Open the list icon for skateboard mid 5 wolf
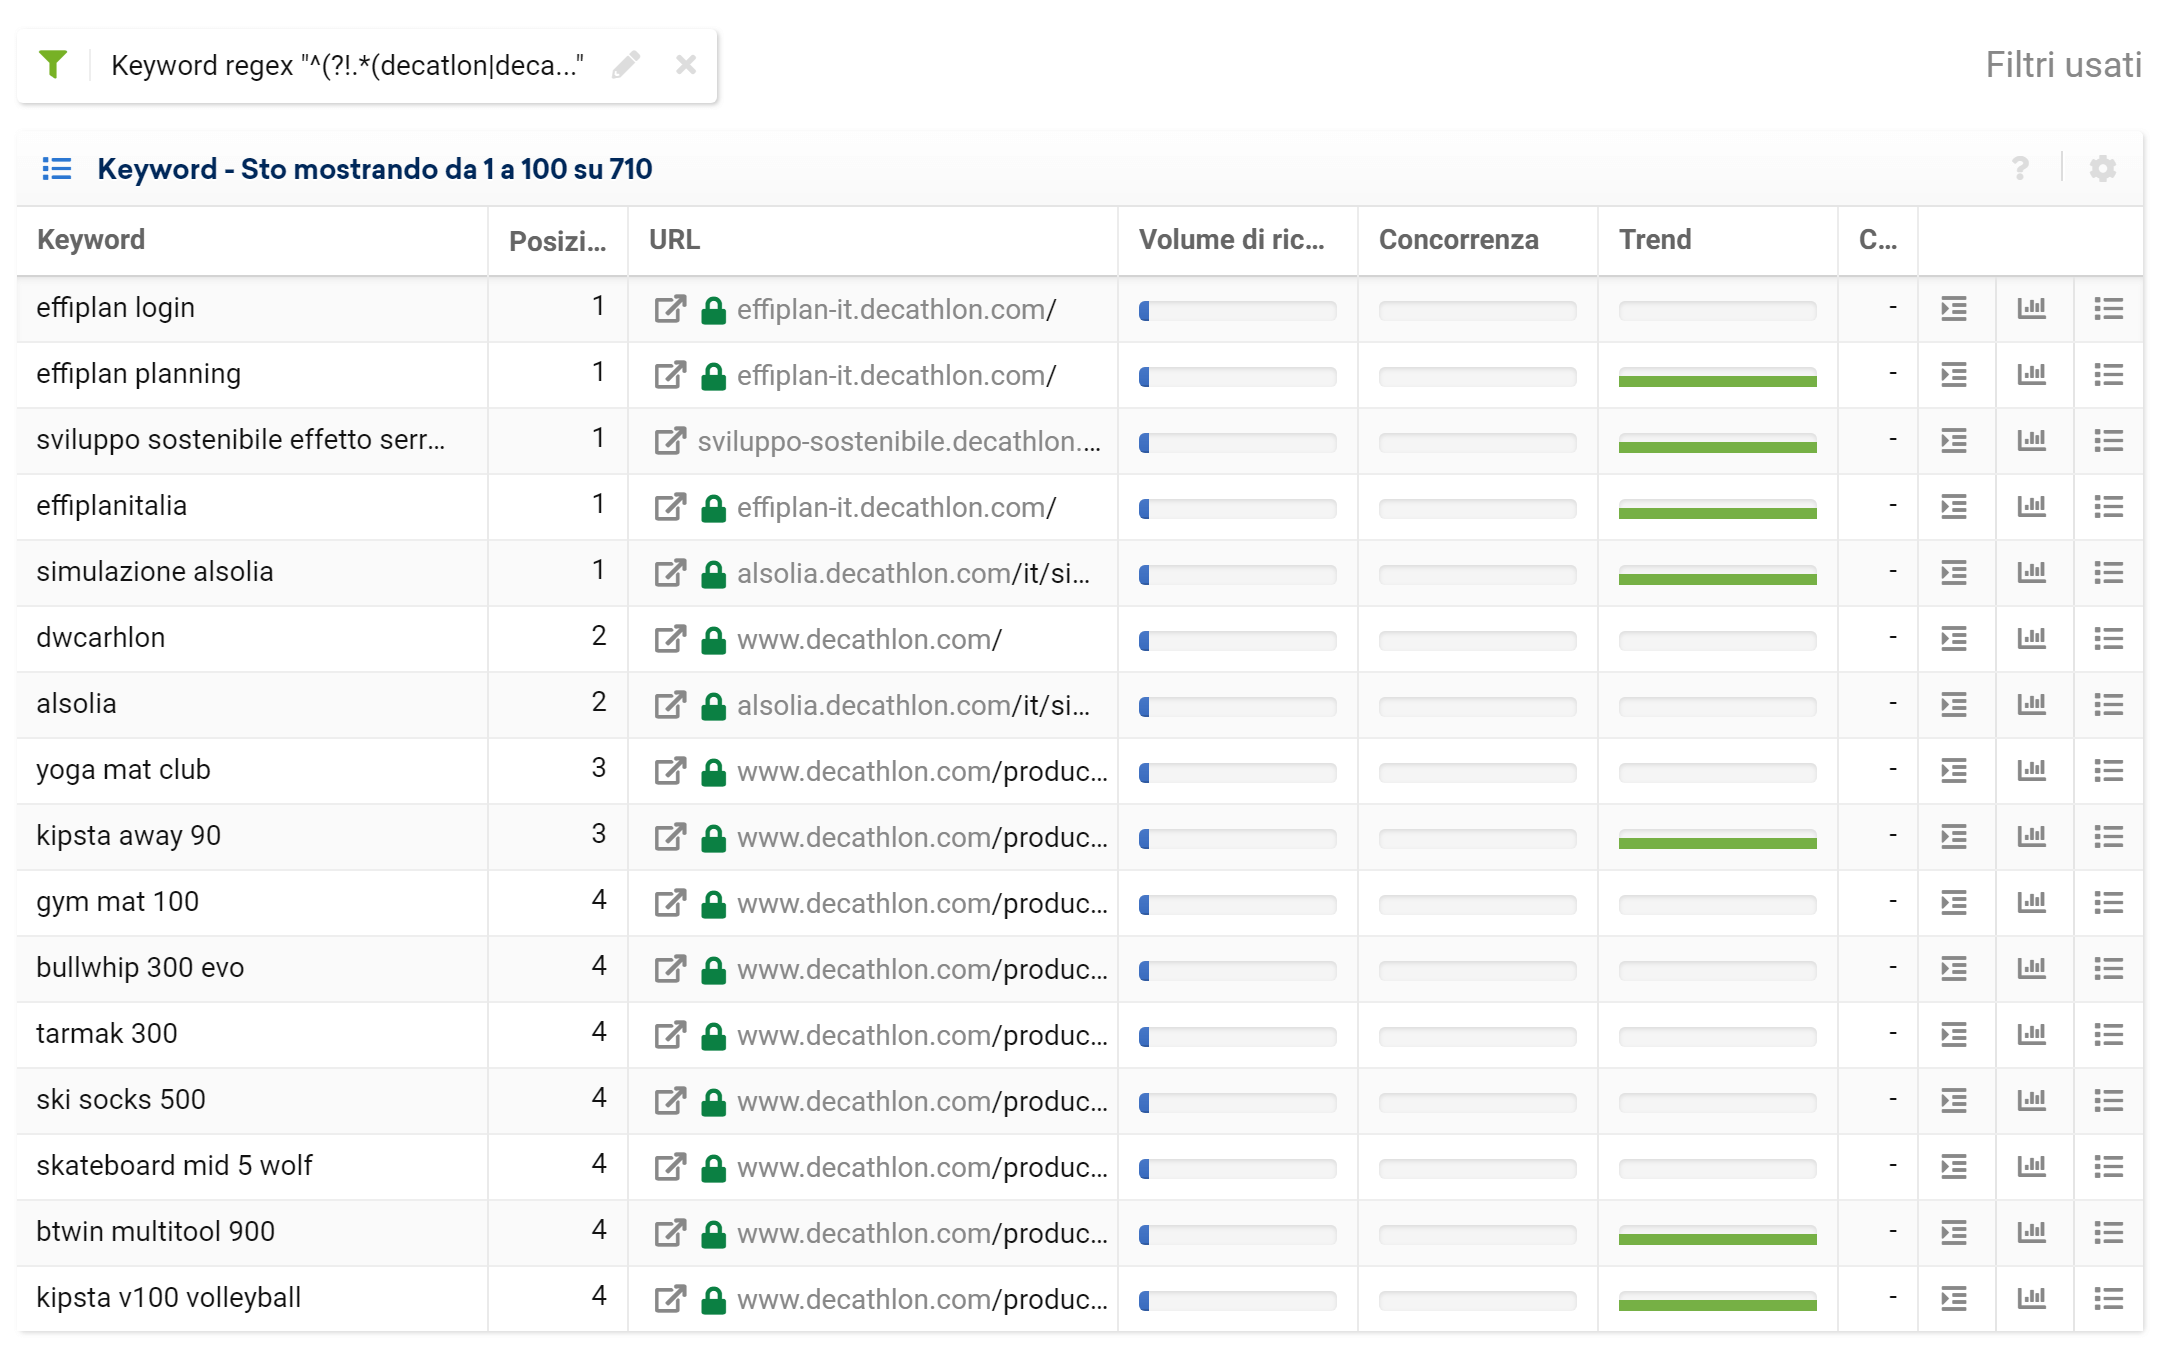This screenshot has height=1356, width=2168. pos(2108,1167)
